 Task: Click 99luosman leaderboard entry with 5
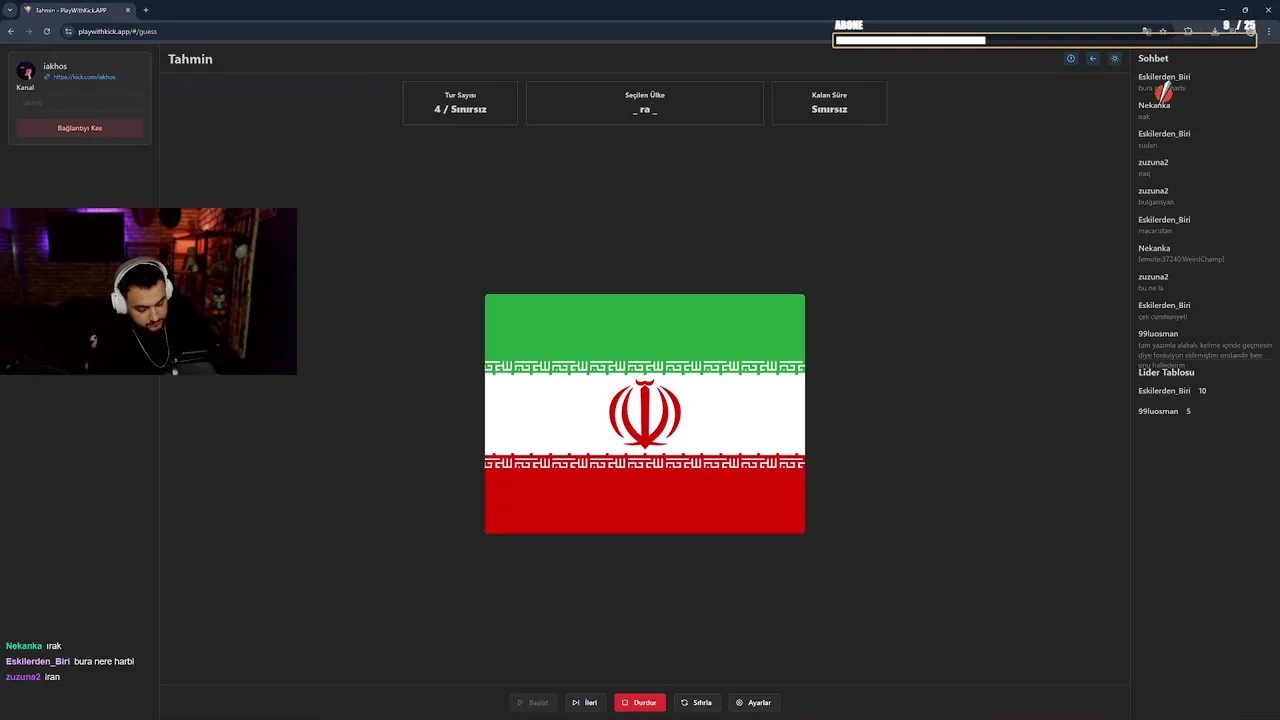point(1164,411)
